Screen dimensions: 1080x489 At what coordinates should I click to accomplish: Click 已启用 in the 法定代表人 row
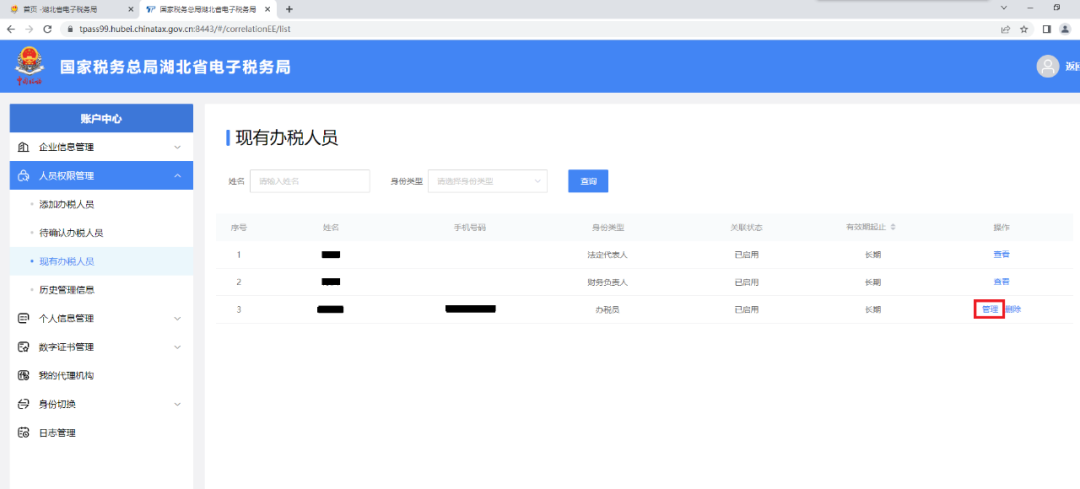[747, 254]
